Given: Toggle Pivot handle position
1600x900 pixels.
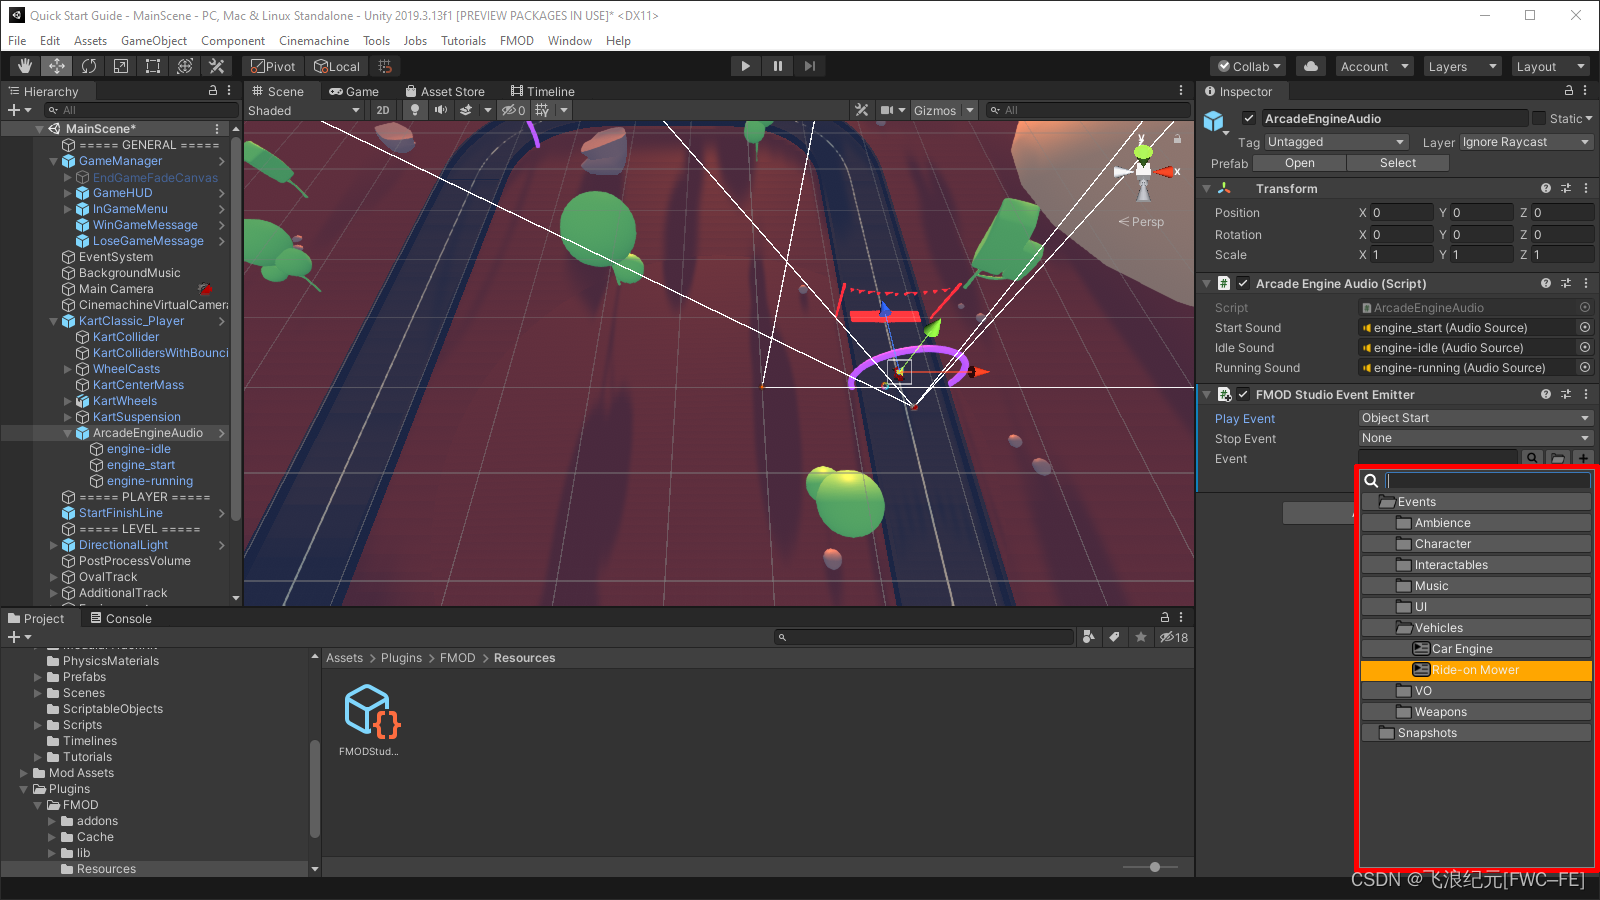Looking at the screenshot, I should tap(274, 66).
